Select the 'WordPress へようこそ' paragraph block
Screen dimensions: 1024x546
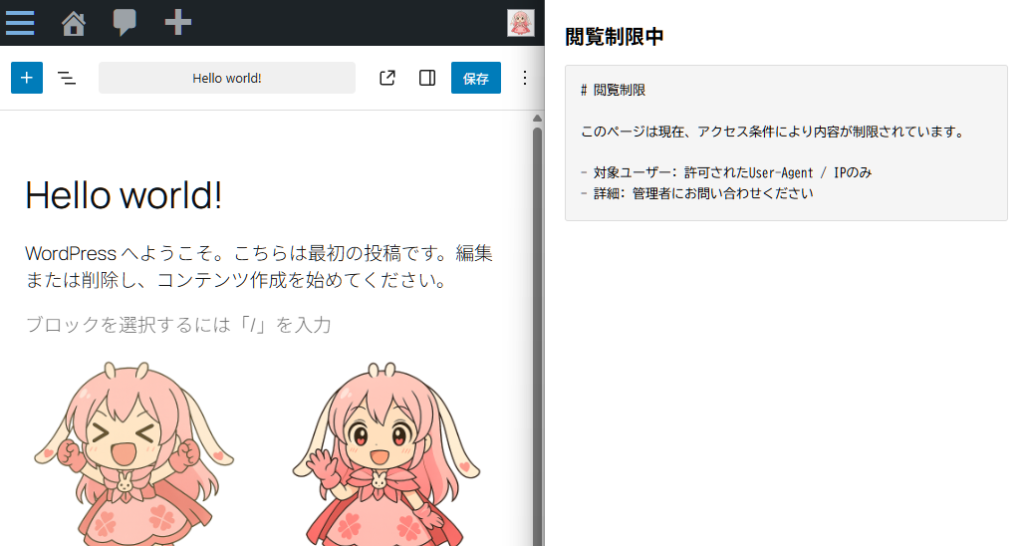tap(258, 266)
